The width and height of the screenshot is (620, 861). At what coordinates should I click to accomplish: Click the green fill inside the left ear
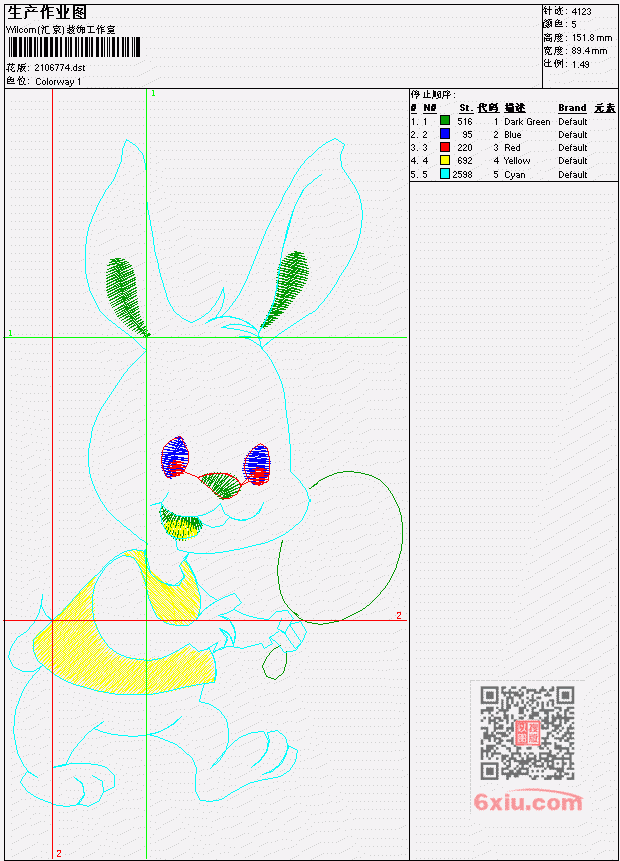tap(126, 295)
